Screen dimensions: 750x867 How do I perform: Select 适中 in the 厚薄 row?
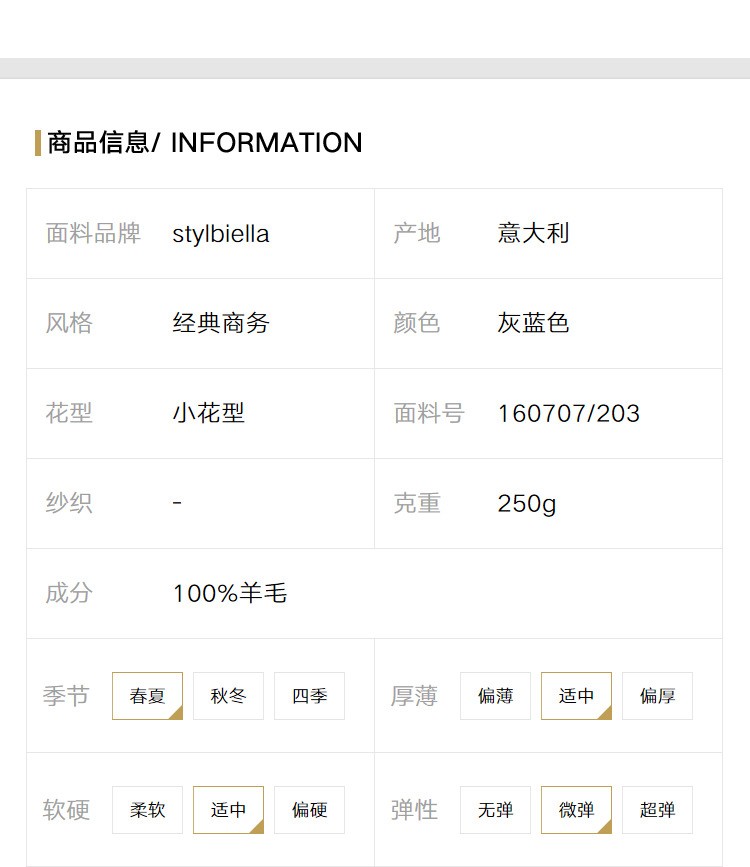[x=576, y=696]
